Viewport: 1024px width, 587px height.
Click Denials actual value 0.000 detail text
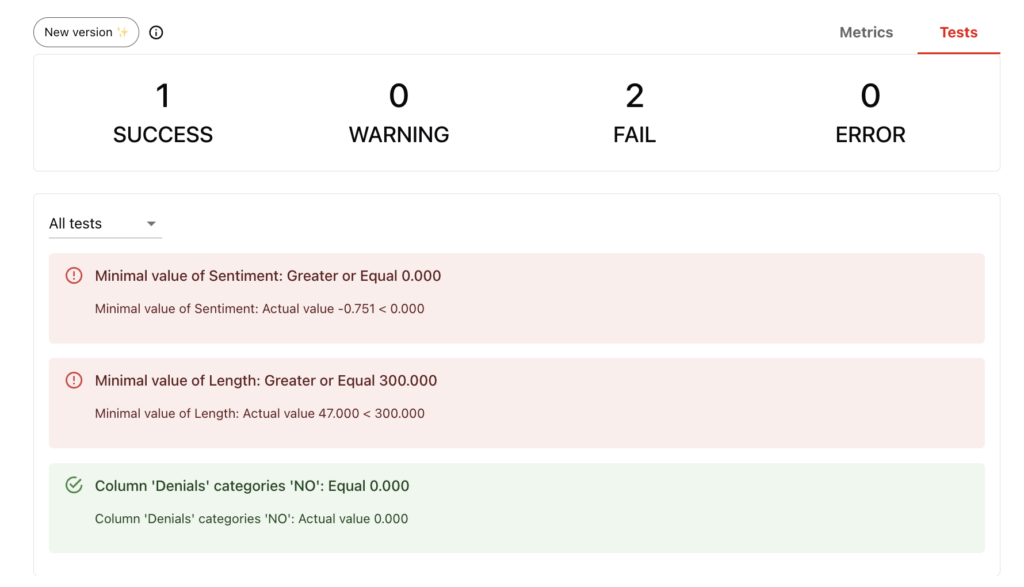(252, 519)
